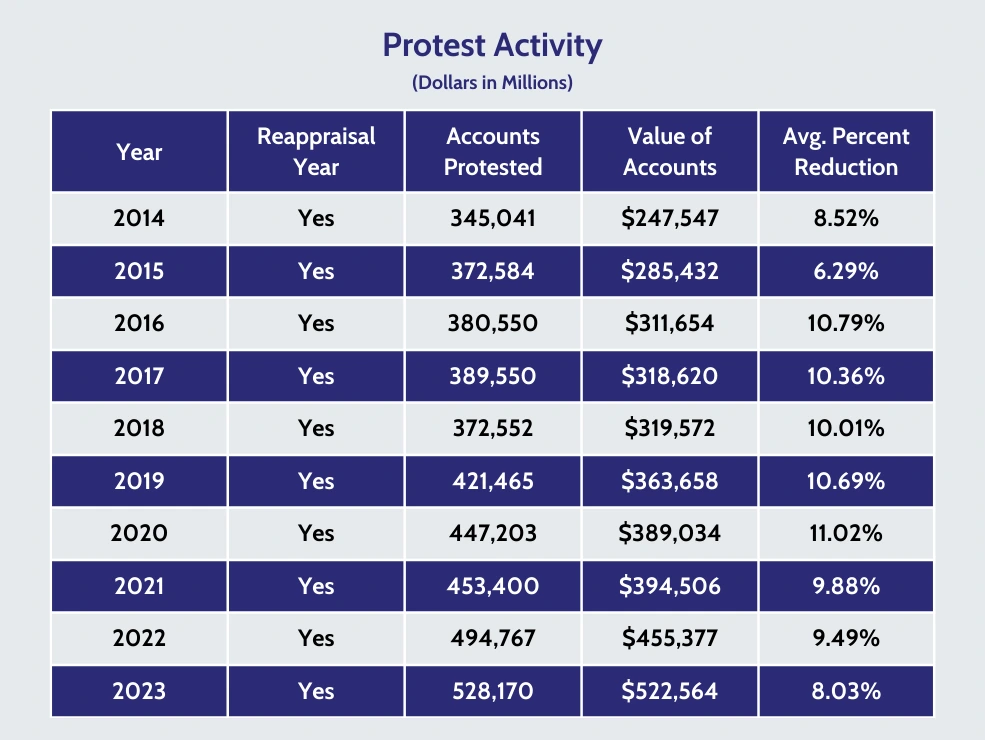Viewport: 985px width, 740px height.
Task: Click the 2014 year cell
Action: point(139,219)
